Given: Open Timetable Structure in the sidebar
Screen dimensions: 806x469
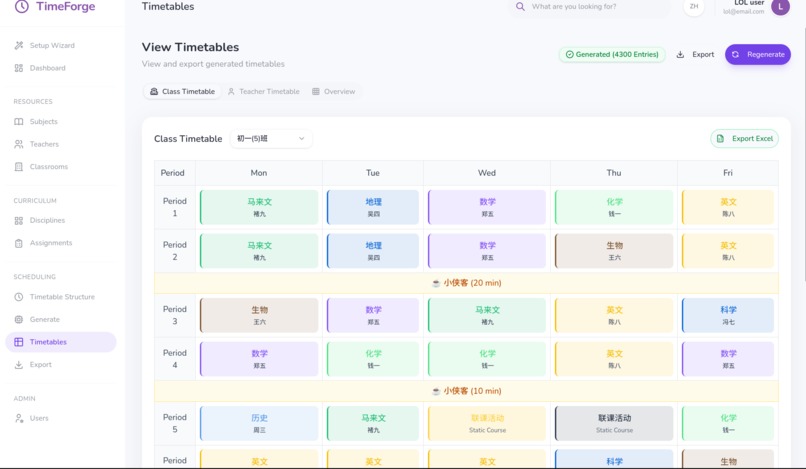Looking at the screenshot, I should (61, 297).
